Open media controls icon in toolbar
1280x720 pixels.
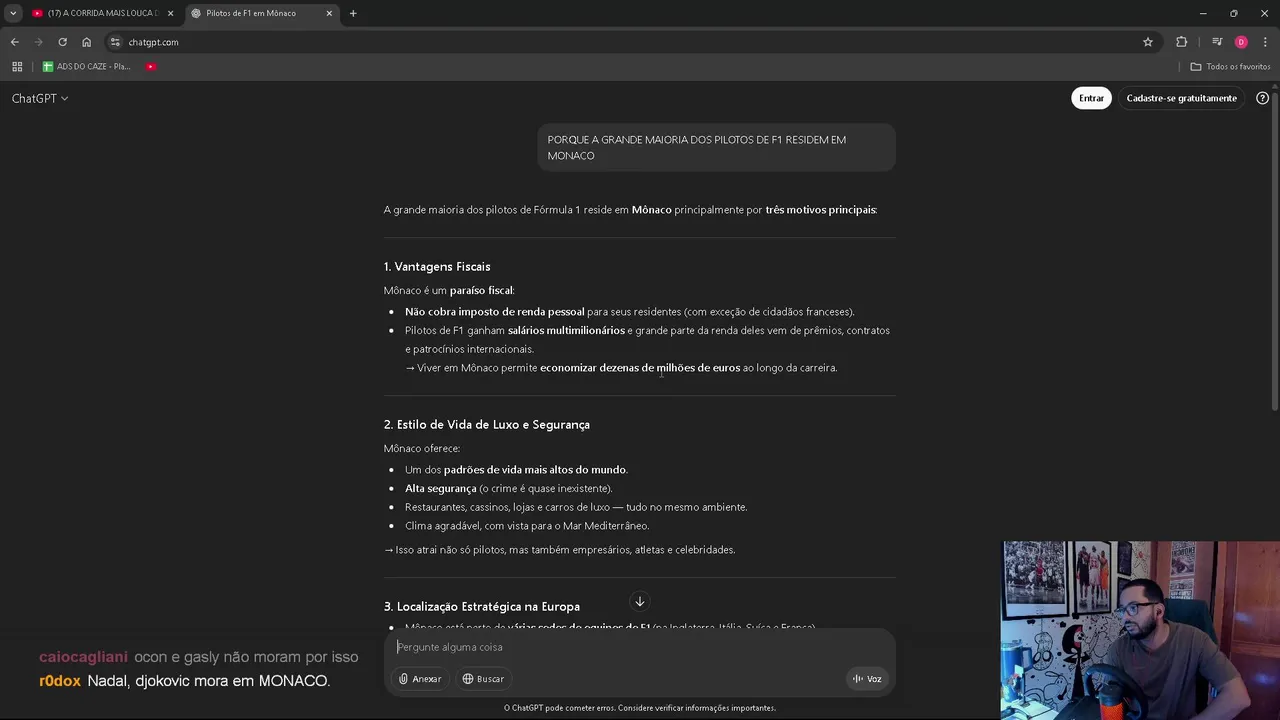pyautogui.click(x=1217, y=42)
